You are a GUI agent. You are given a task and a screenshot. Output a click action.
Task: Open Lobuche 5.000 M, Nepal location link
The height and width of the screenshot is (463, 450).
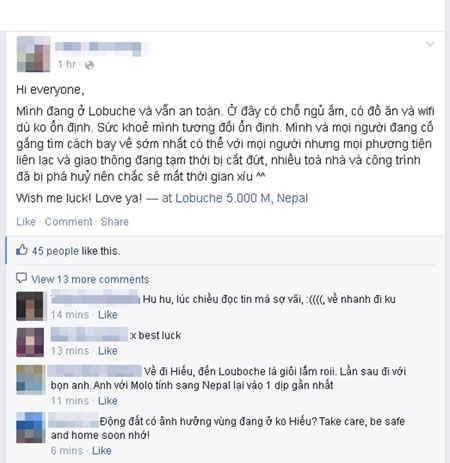point(242,198)
